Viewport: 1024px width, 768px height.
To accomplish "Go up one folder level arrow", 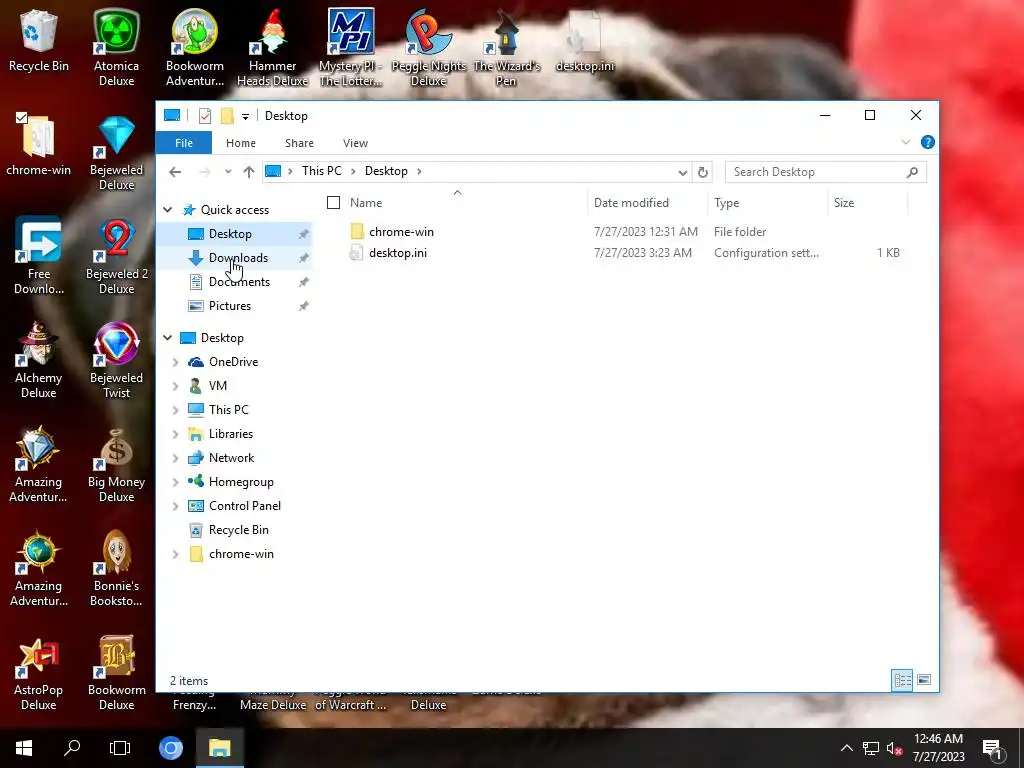I will click(249, 172).
